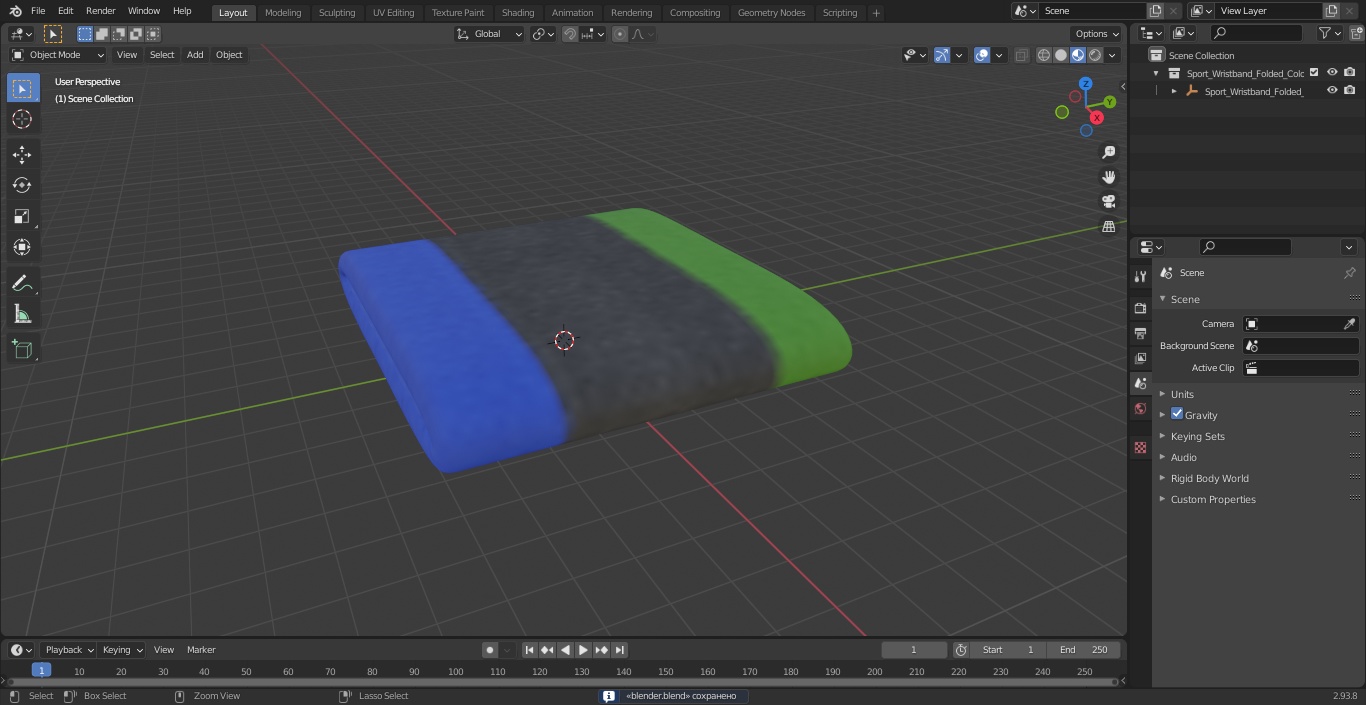Play the animation forward
1366x705 pixels.
[x=583, y=650]
